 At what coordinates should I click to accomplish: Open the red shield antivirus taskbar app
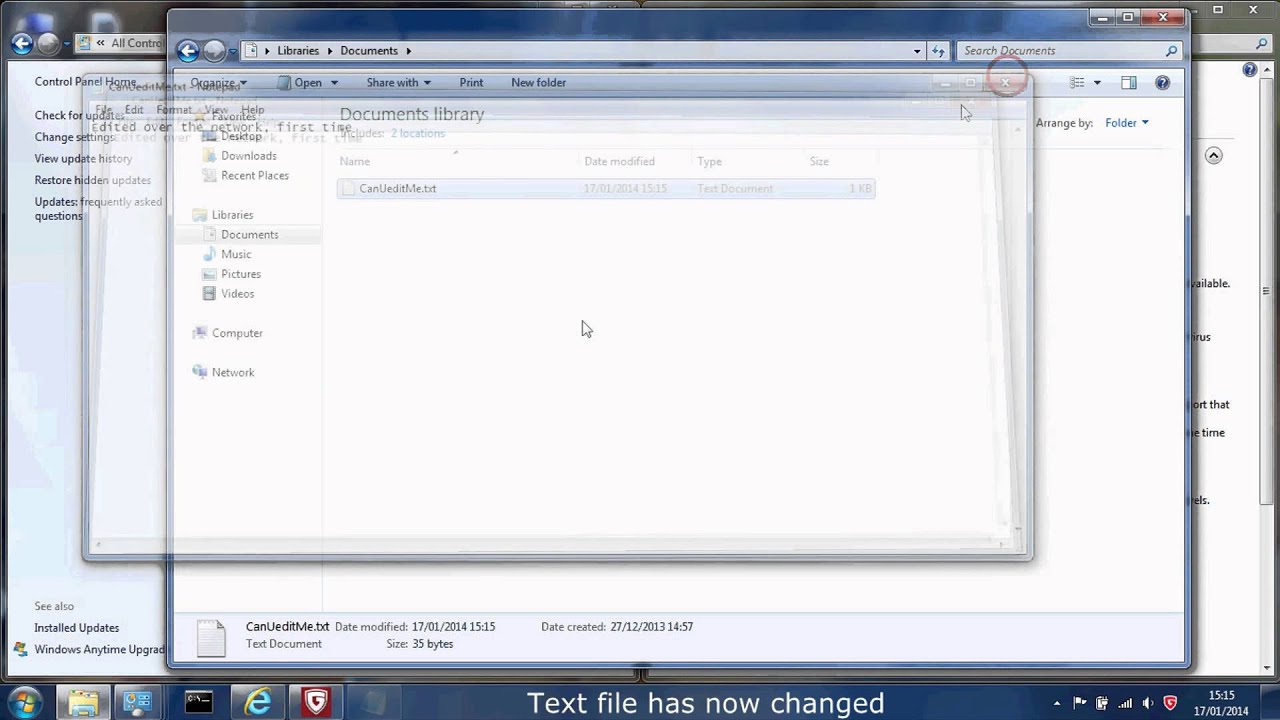316,702
